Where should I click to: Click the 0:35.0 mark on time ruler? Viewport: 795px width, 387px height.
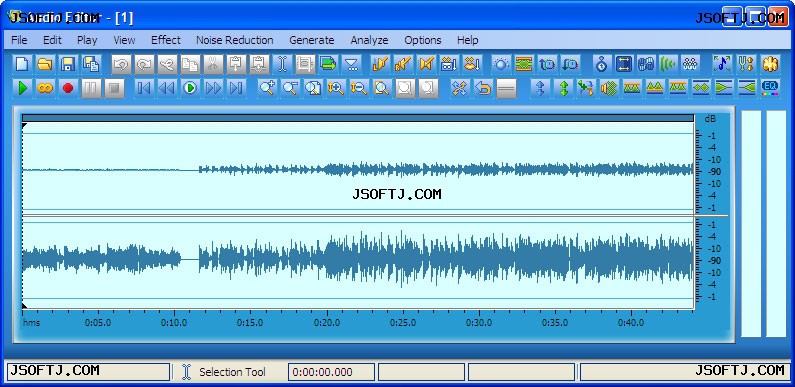555,323
